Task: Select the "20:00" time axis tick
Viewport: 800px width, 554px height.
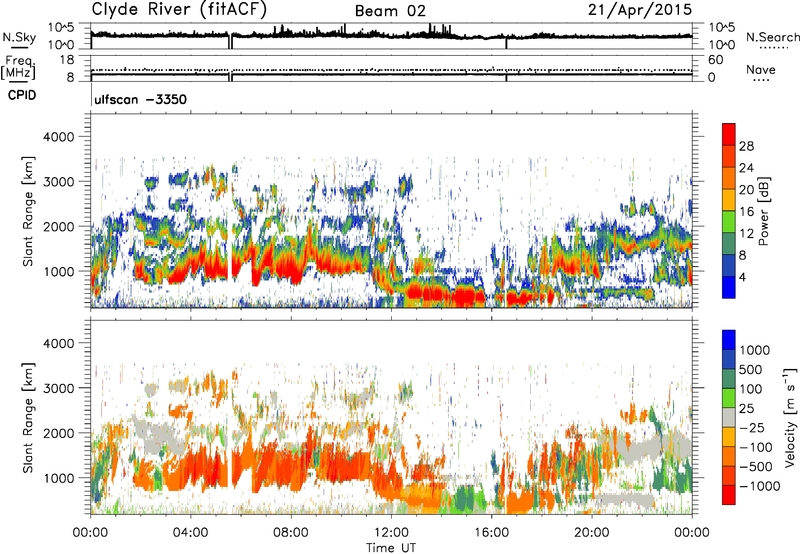Action: pyautogui.click(x=592, y=533)
